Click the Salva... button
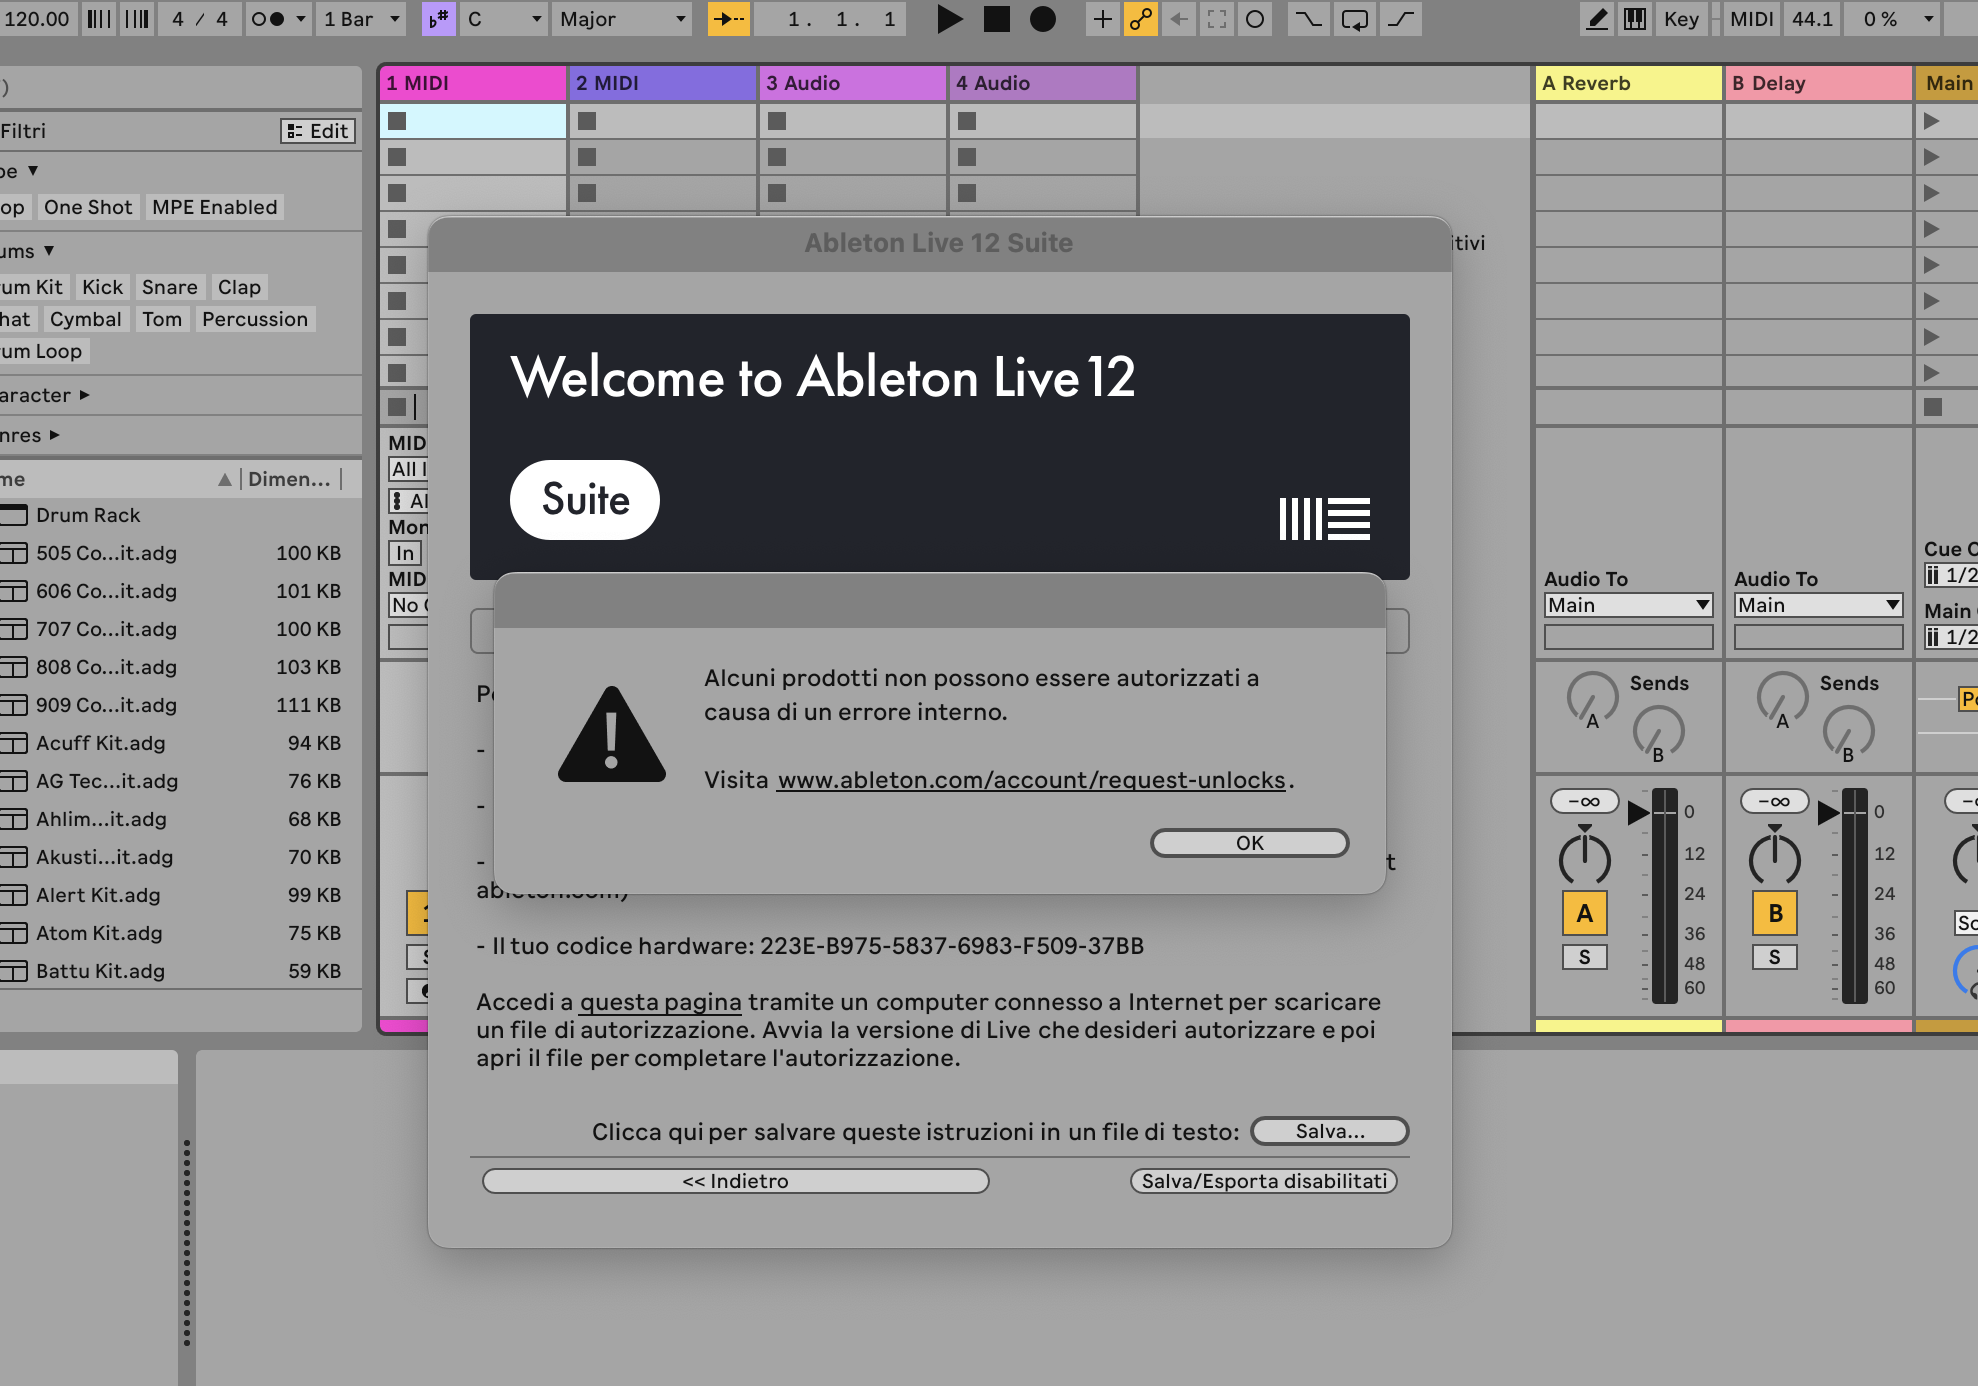The image size is (1978, 1386). pos(1329,1131)
